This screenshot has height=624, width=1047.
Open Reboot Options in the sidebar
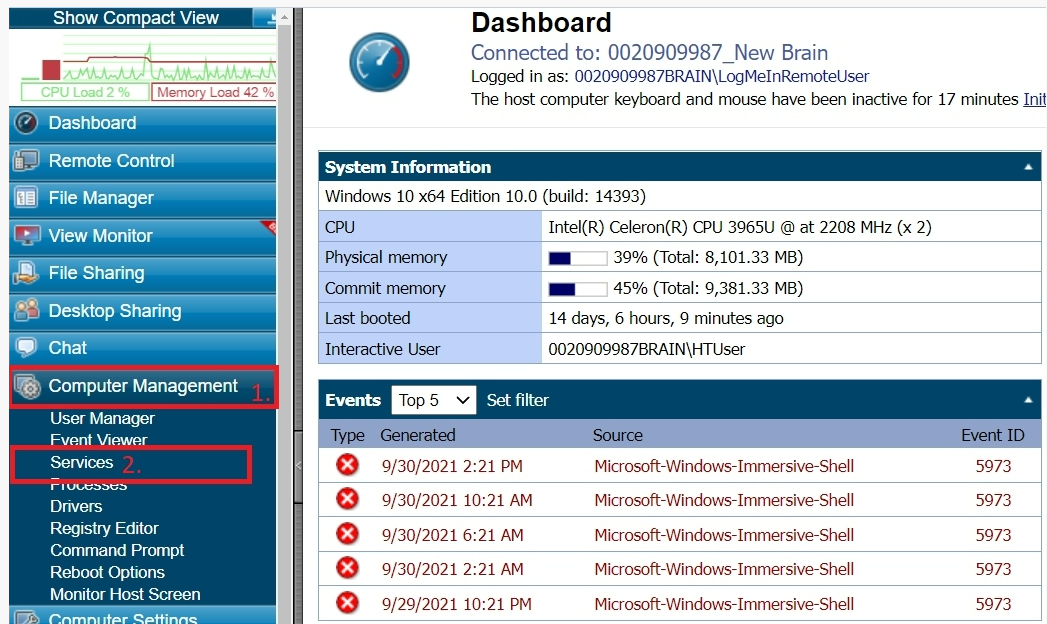point(107,572)
